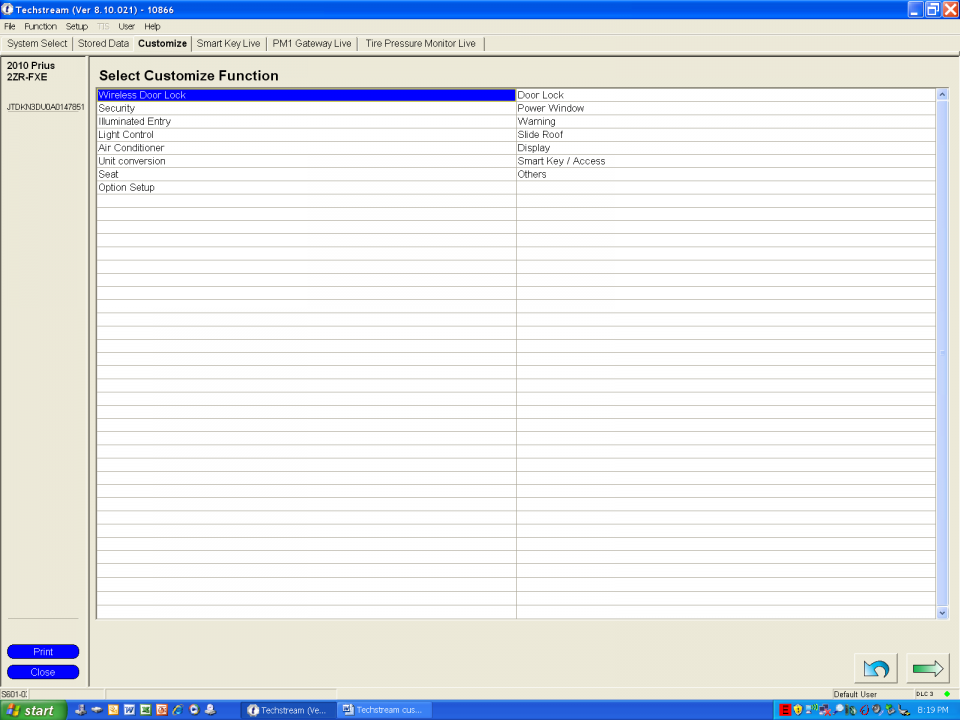The height and width of the screenshot is (720, 960).
Task: Switch to the Stored Data tab
Action: (103, 44)
